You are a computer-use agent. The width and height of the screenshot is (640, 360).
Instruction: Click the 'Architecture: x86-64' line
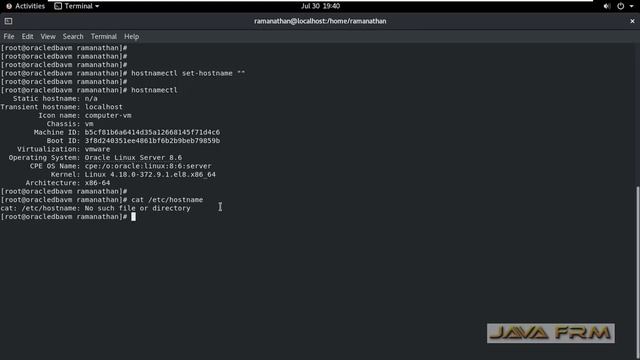click(x=68, y=183)
